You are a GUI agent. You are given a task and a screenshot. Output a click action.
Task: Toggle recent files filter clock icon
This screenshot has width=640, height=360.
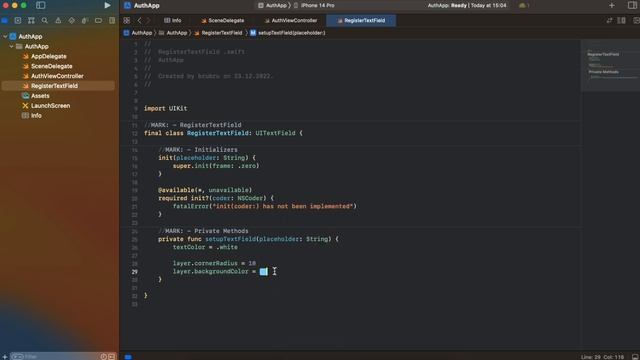point(104,356)
